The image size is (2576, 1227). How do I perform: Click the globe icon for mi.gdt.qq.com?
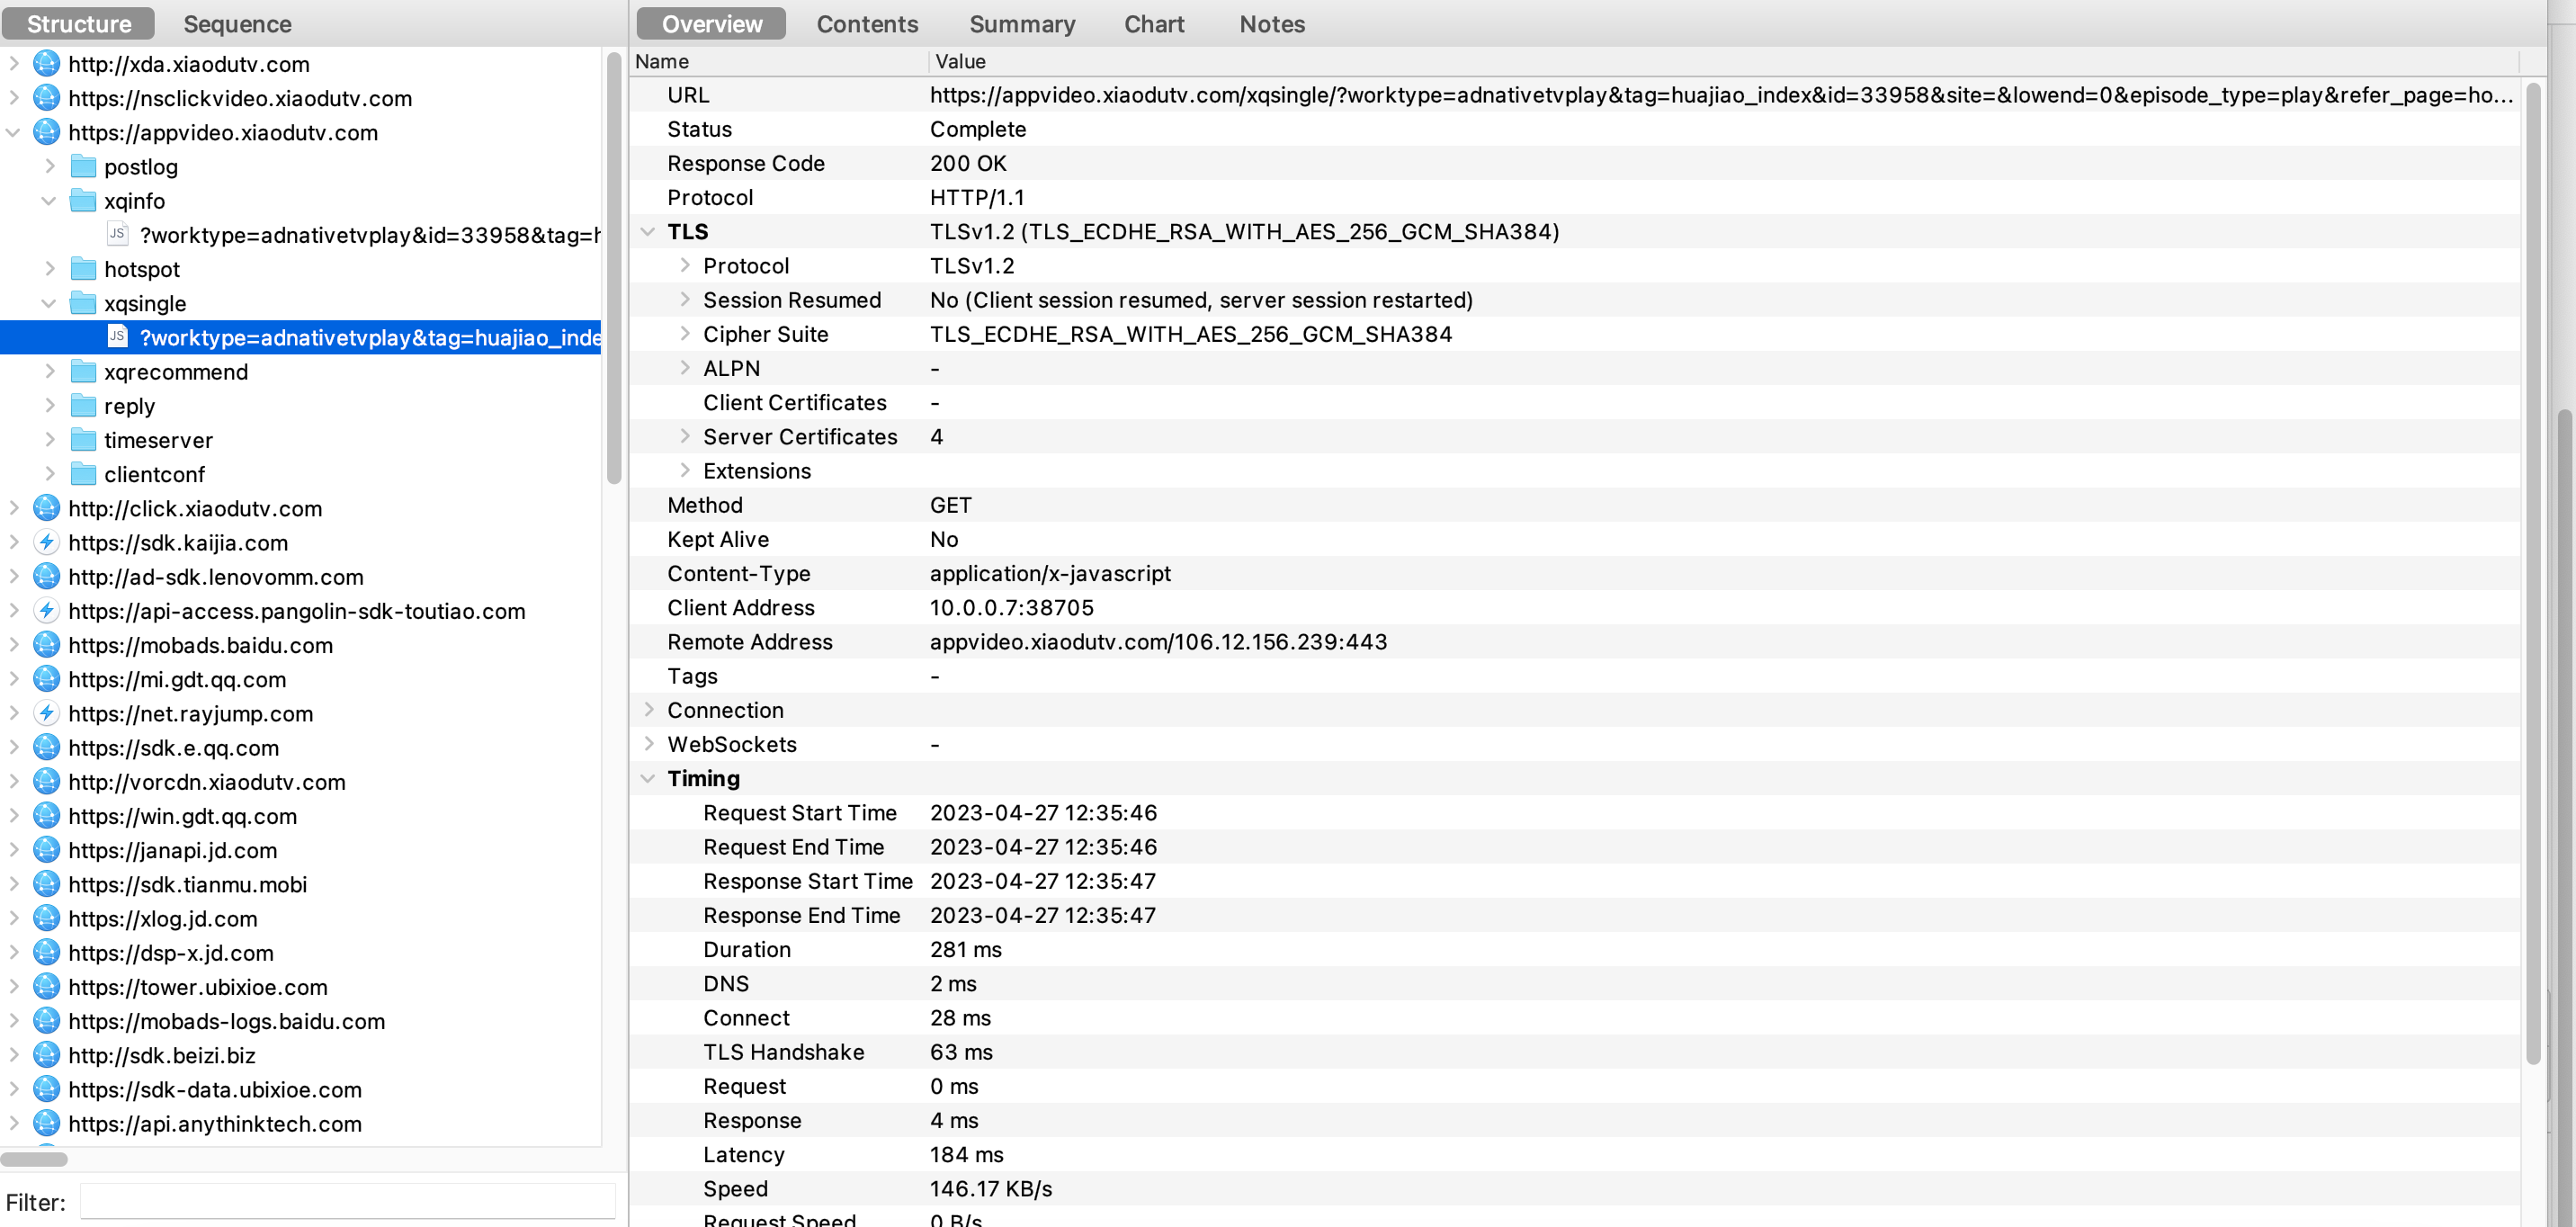click(x=46, y=679)
